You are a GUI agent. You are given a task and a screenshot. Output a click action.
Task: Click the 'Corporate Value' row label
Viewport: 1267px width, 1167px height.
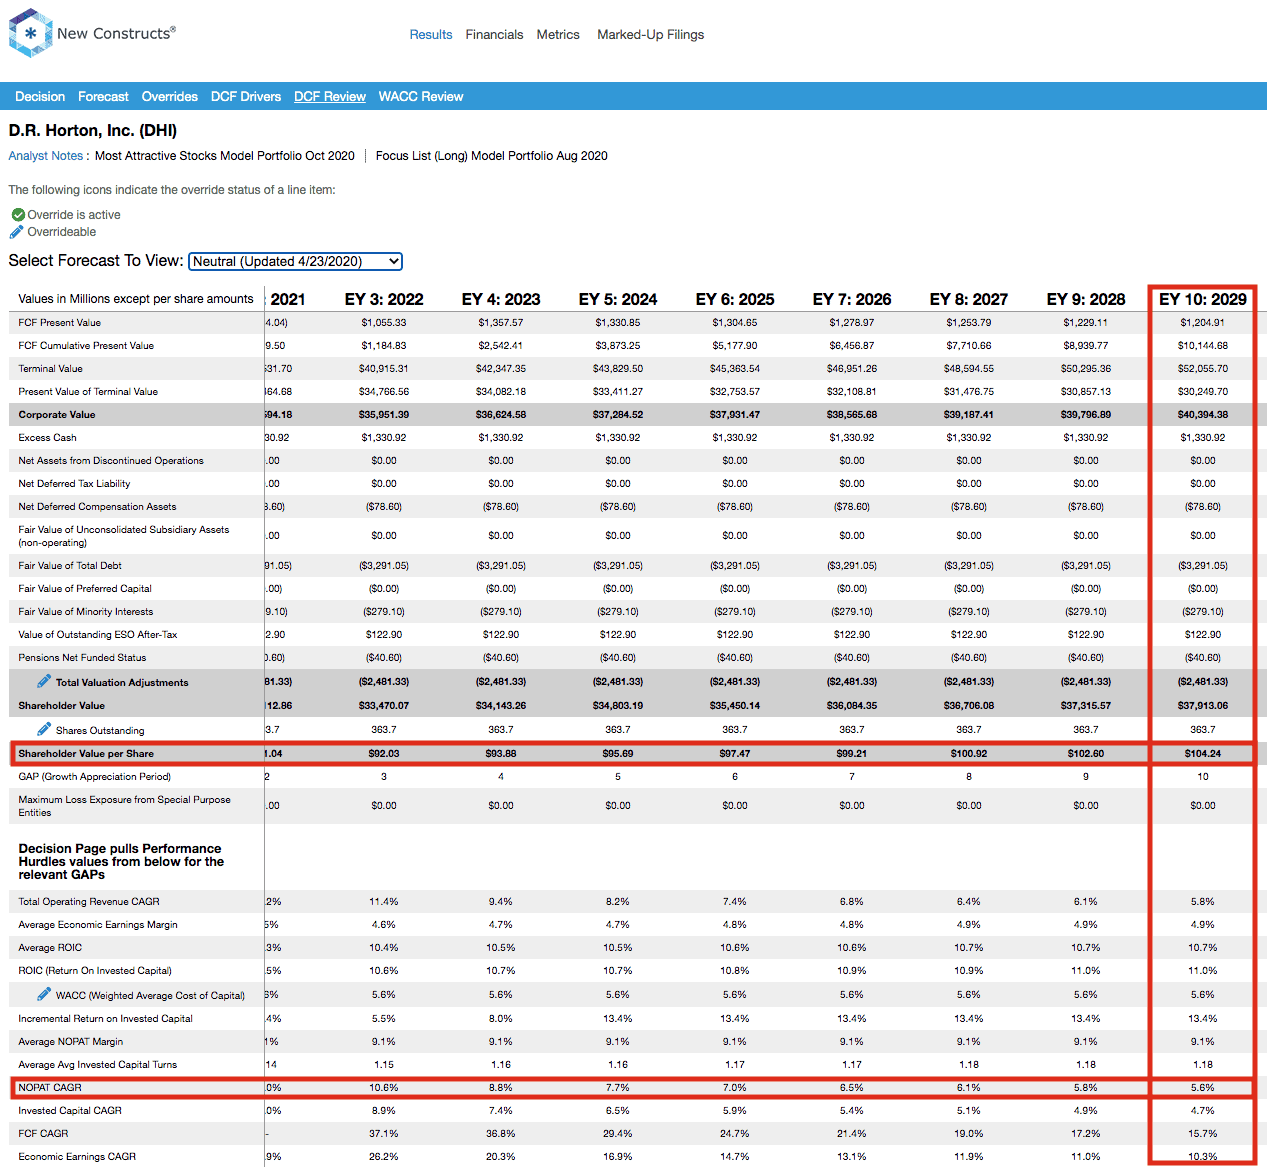[57, 415]
